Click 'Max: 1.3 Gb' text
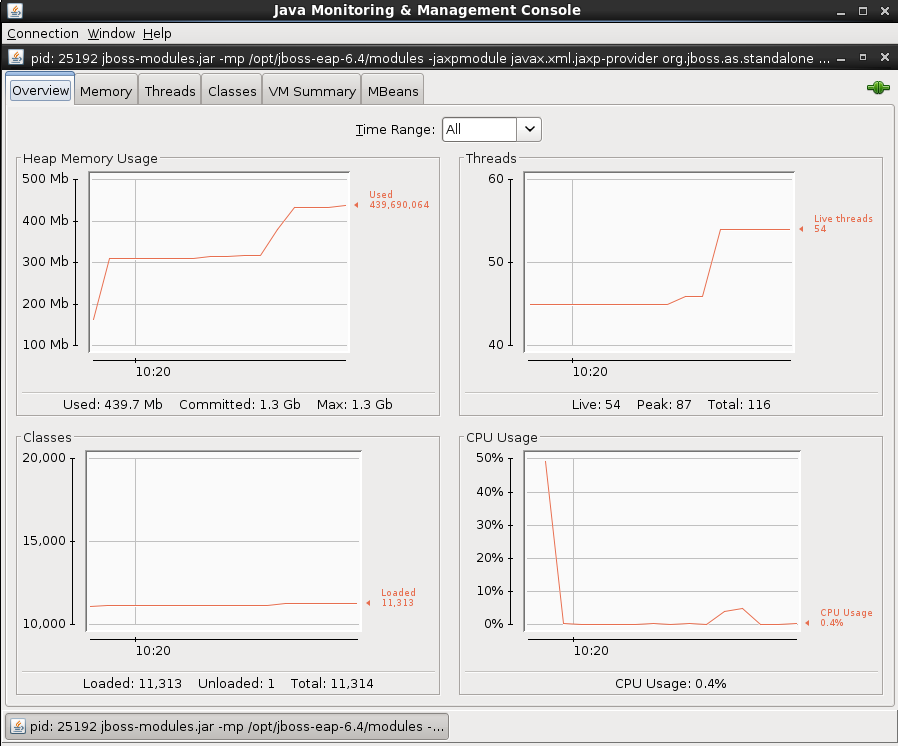The width and height of the screenshot is (898, 746). pyautogui.click(x=355, y=404)
